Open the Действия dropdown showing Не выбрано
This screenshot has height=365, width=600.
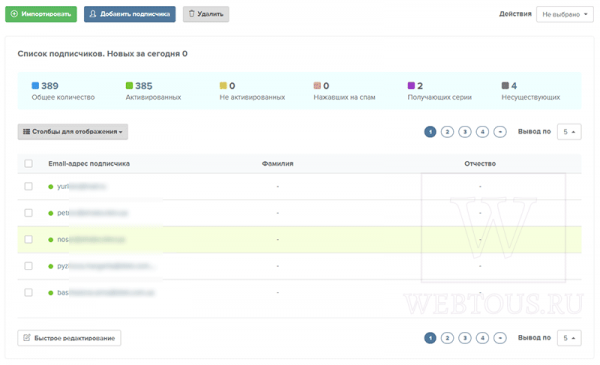(565, 15)
